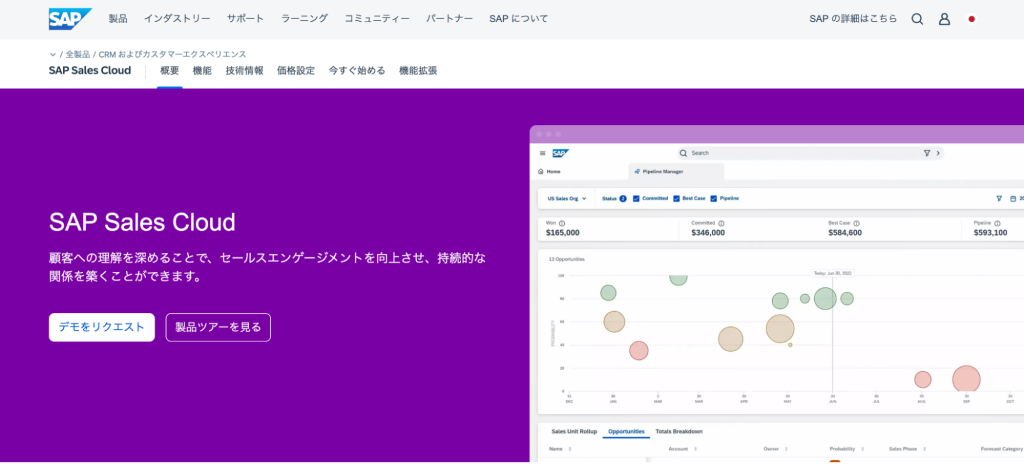Click the デモをリクエスト button

[102, 327]
